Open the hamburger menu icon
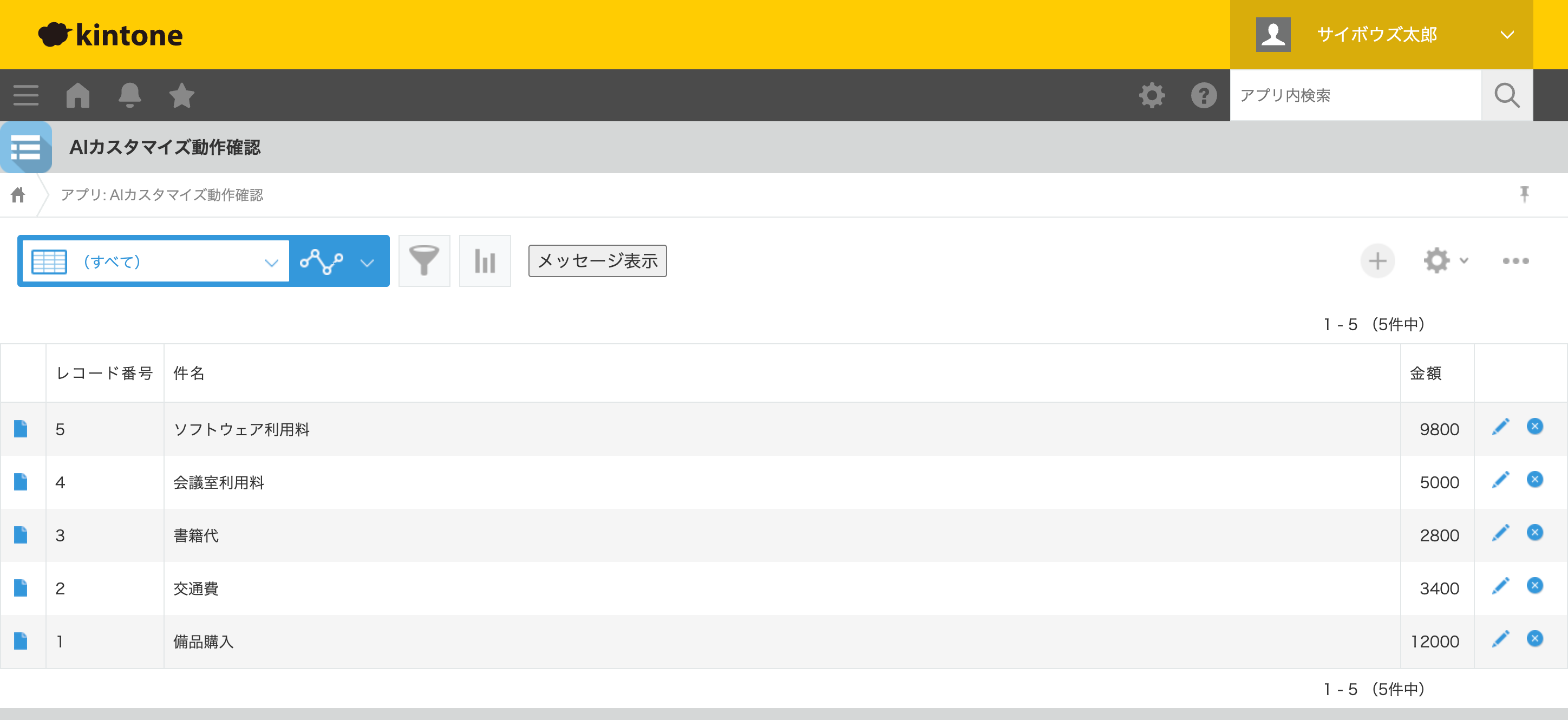 26,95
